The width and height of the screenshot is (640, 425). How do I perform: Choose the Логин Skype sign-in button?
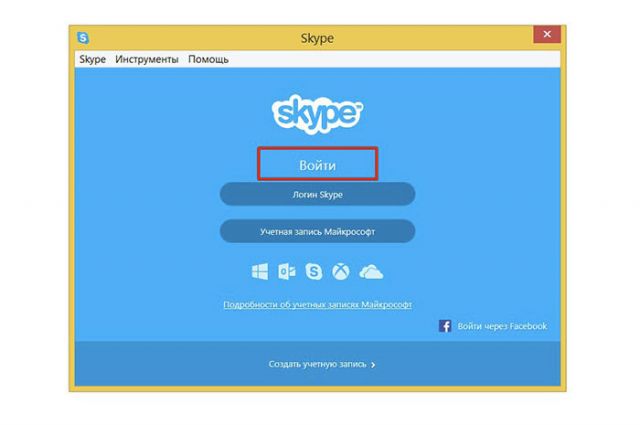[x=318, y=194]
